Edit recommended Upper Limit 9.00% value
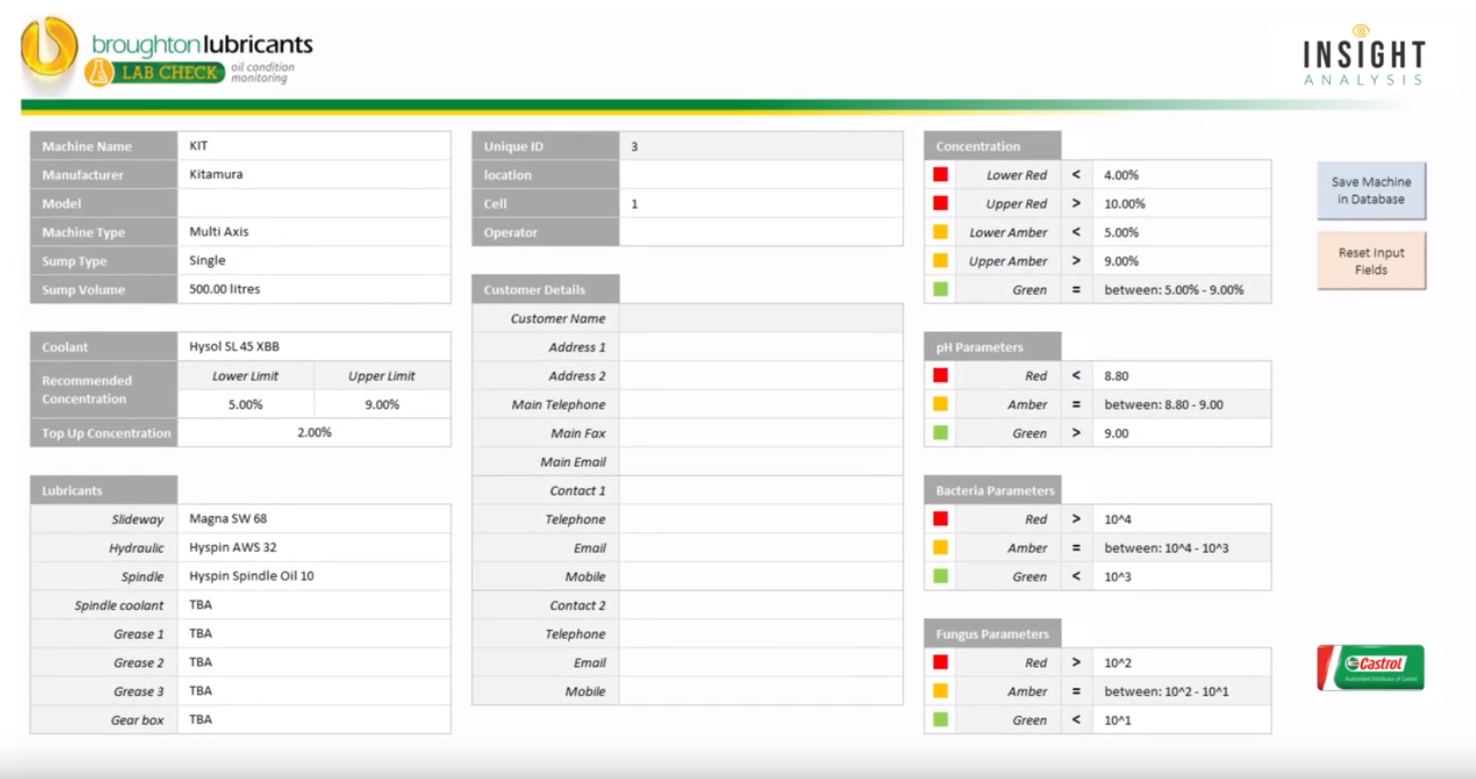The height and width of the screenshot is (779, 1476). (382, 405)
